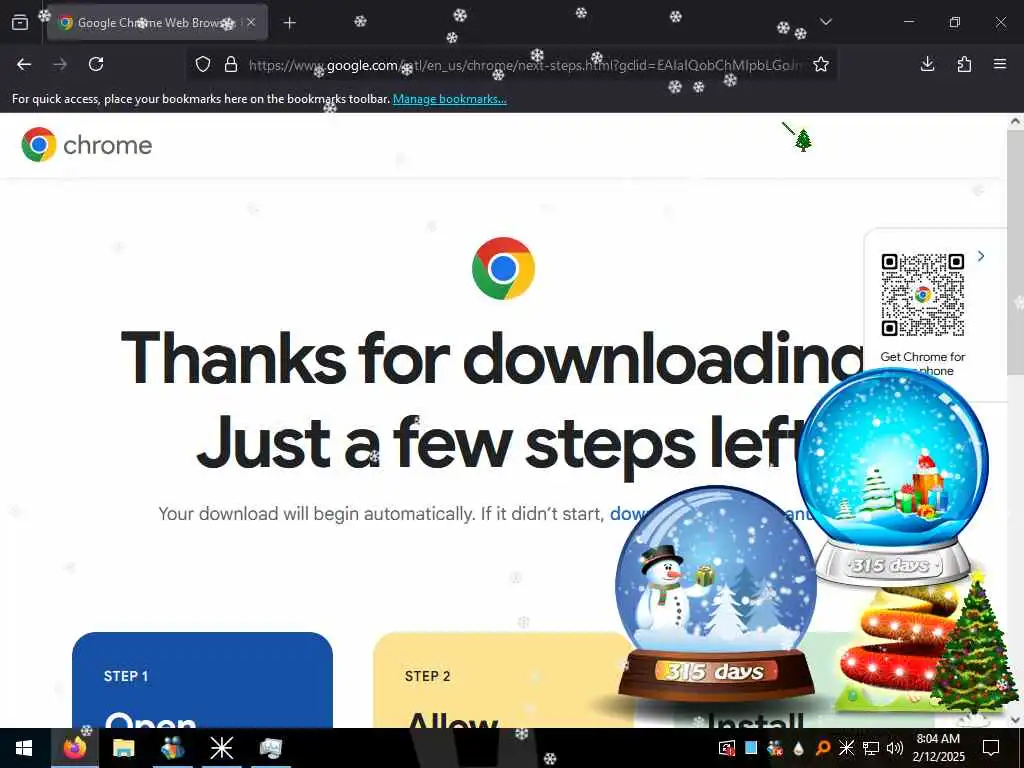Bookmark this page with the star icon

coord(821,64)
